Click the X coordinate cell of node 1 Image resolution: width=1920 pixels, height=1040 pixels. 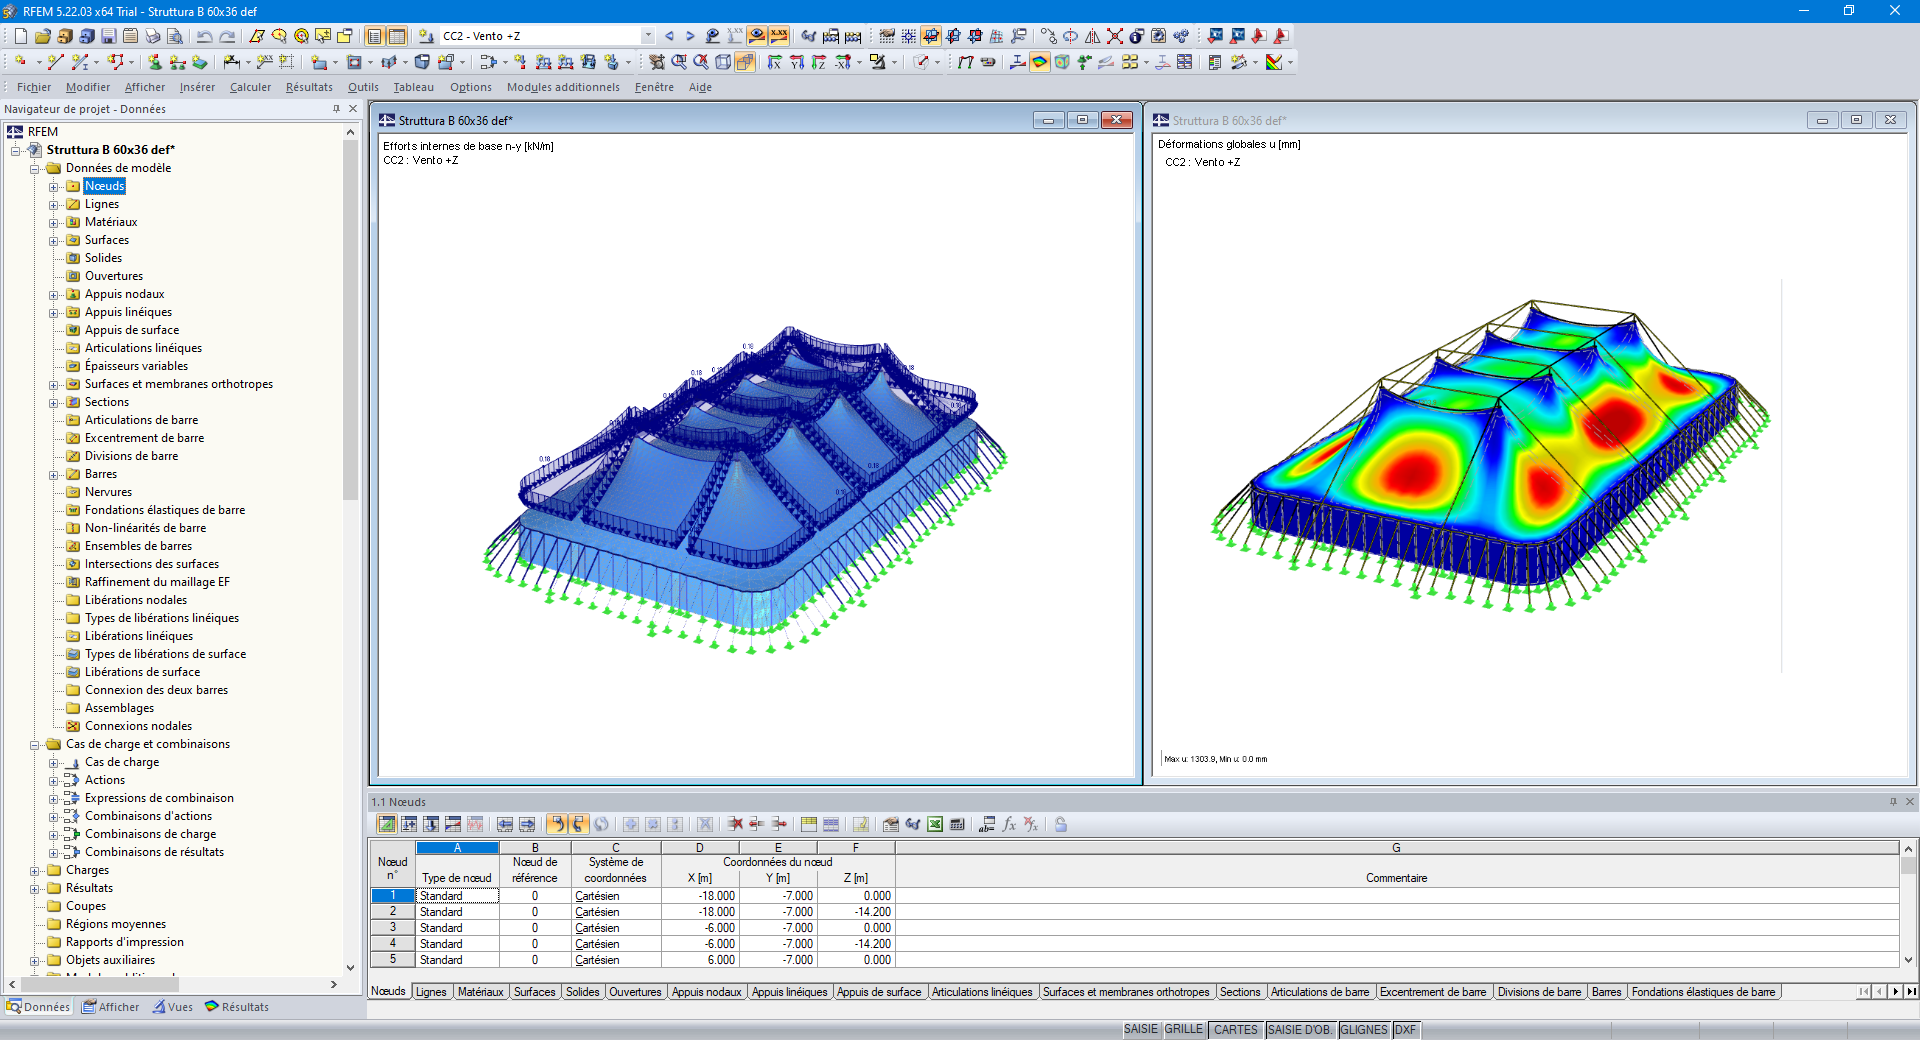(699, 896)
